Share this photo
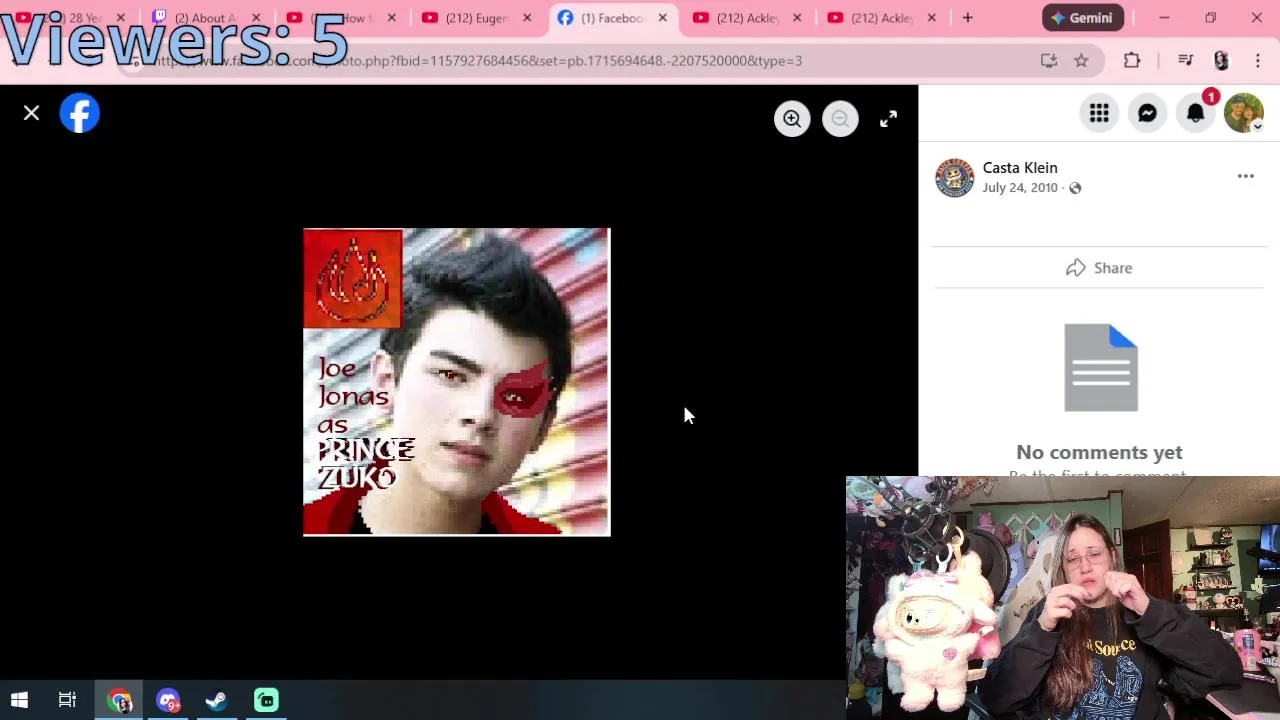Screen dimensions: 1280x720 (1099, 268)
